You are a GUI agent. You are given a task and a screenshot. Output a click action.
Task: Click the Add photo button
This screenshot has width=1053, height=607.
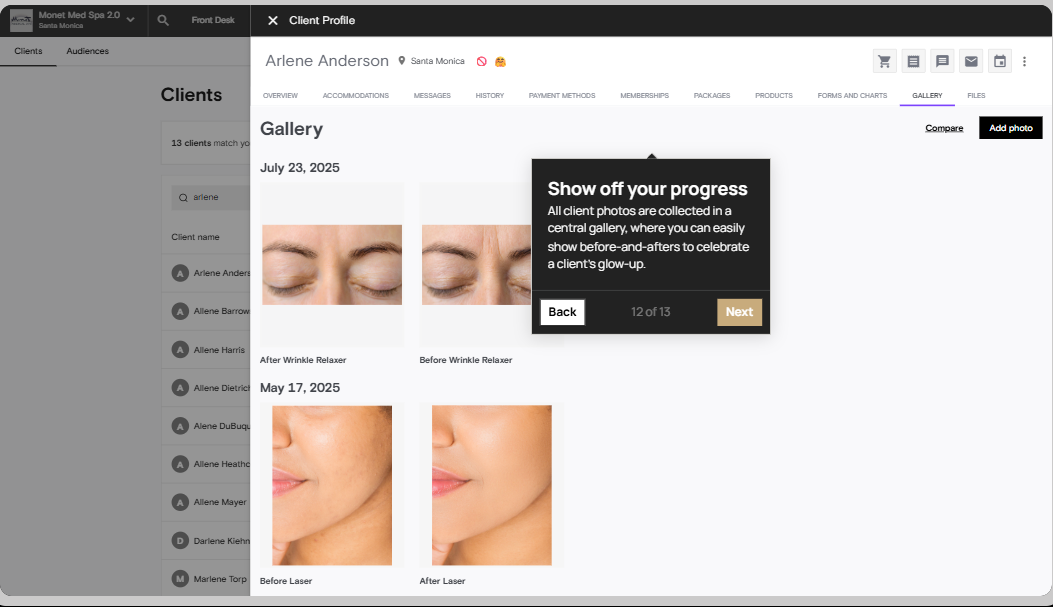(x=1011, y=128)
